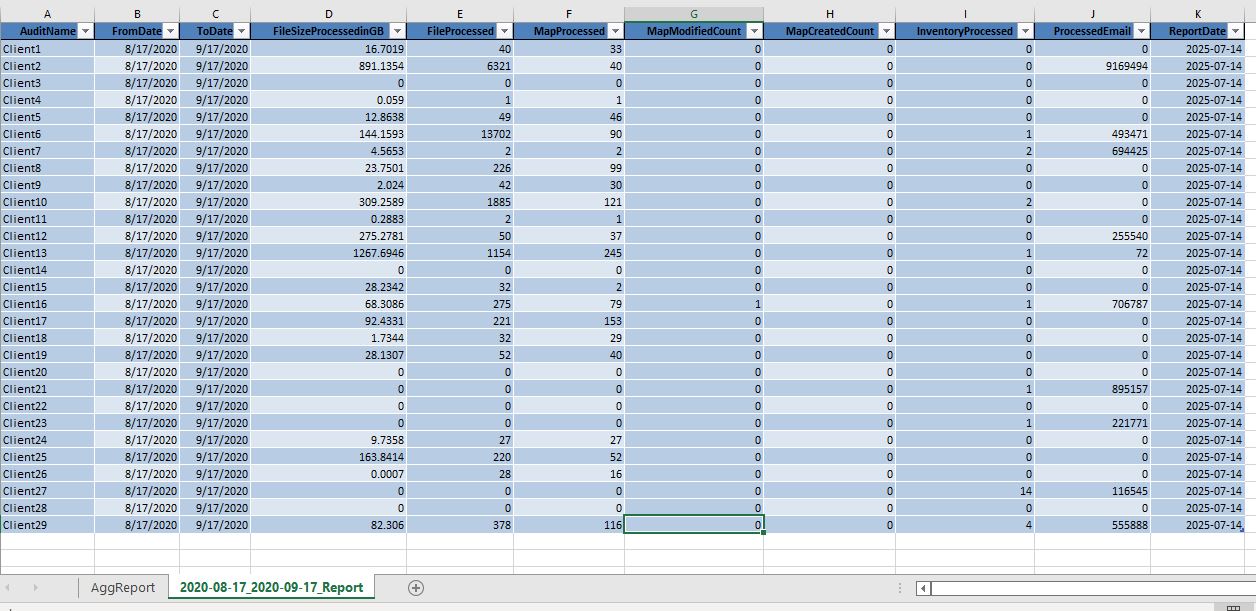Click the tab bar split handle dots
Screen dimensions: 1256x611
pos(900,589)
